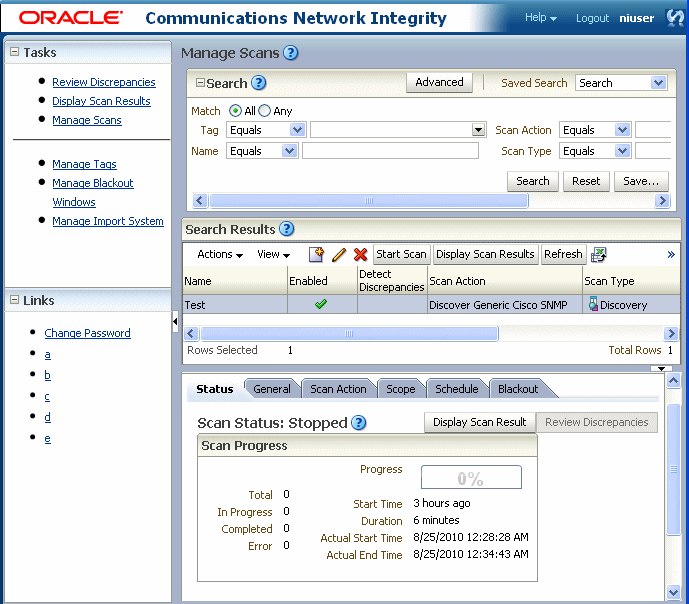The height and width of the screenshot is (604, 689).
Task: Click Start Scan button
Action: [x=401, y=254]
